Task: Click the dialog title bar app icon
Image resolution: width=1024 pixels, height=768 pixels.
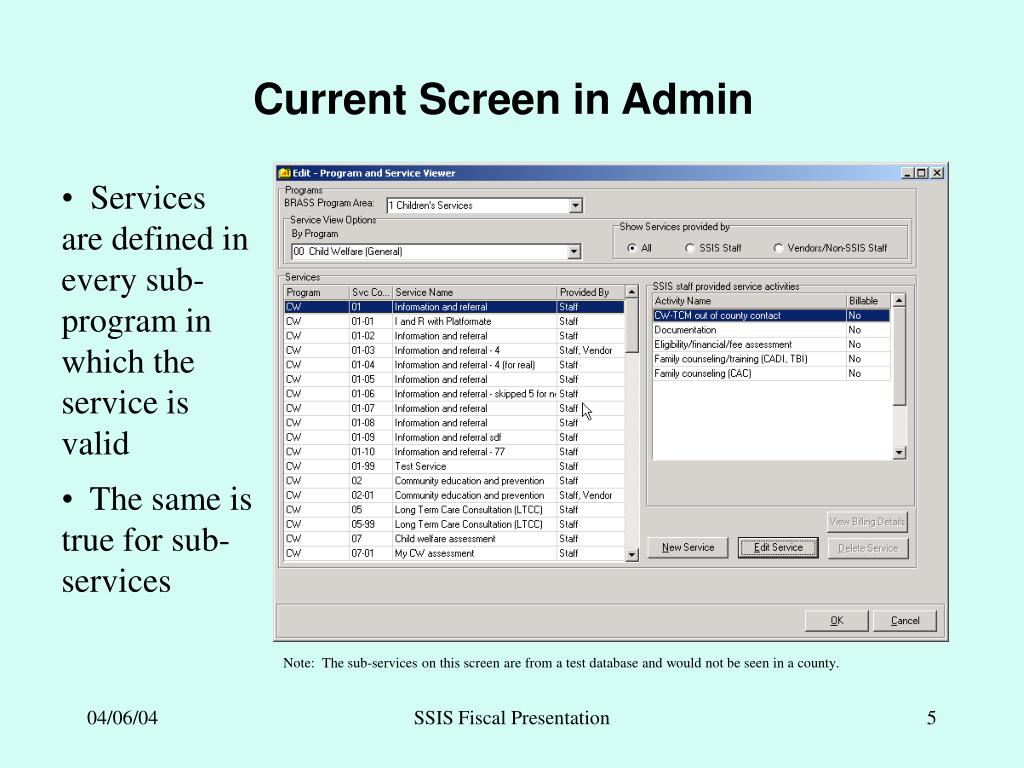Action: click(x=284, y=173)
